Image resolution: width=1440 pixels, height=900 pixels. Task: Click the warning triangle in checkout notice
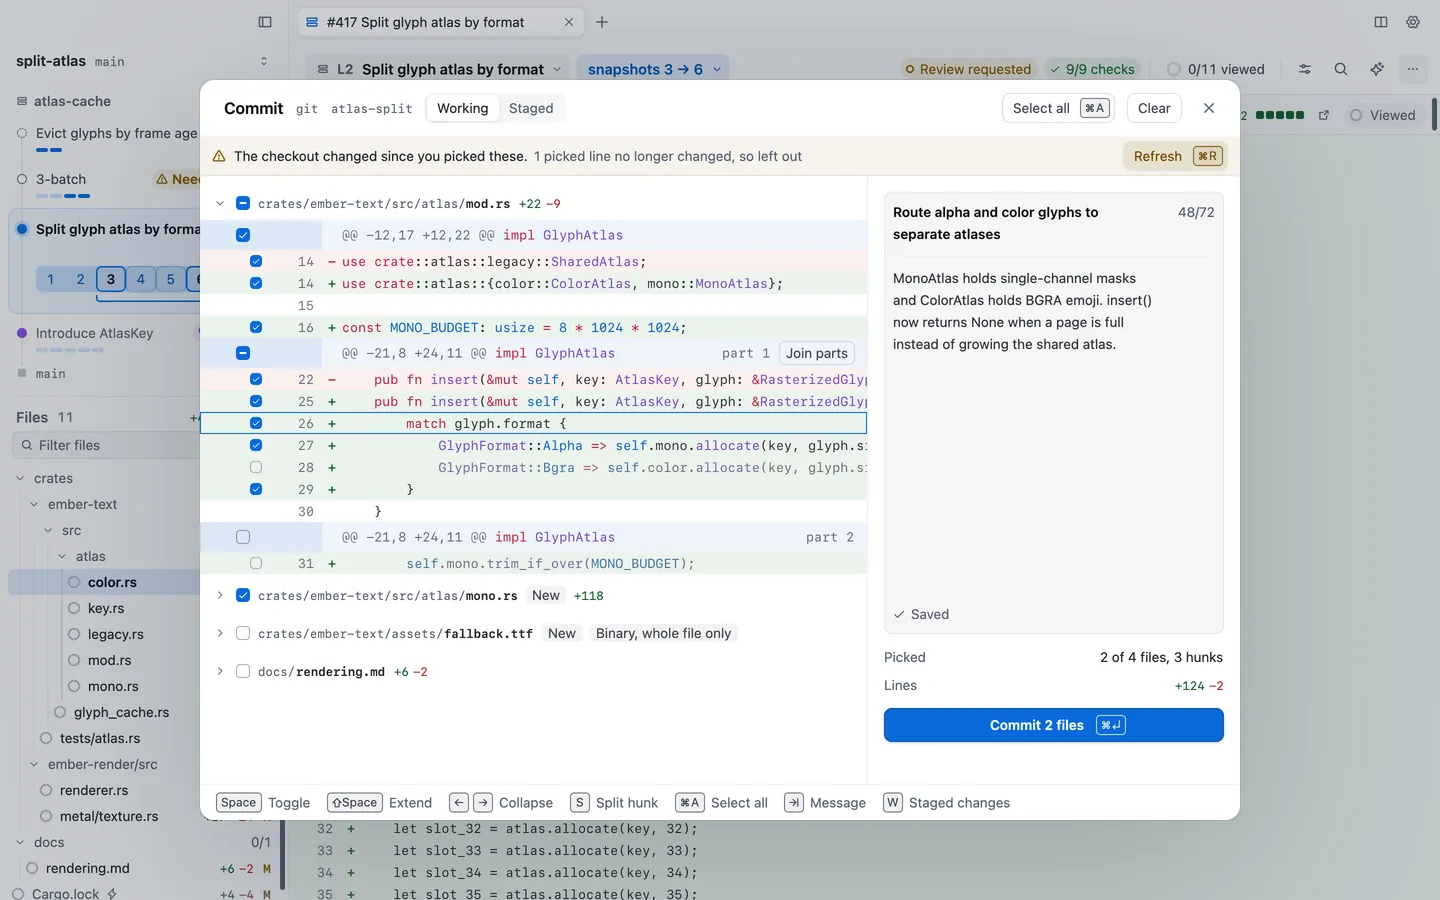(219, 156)
